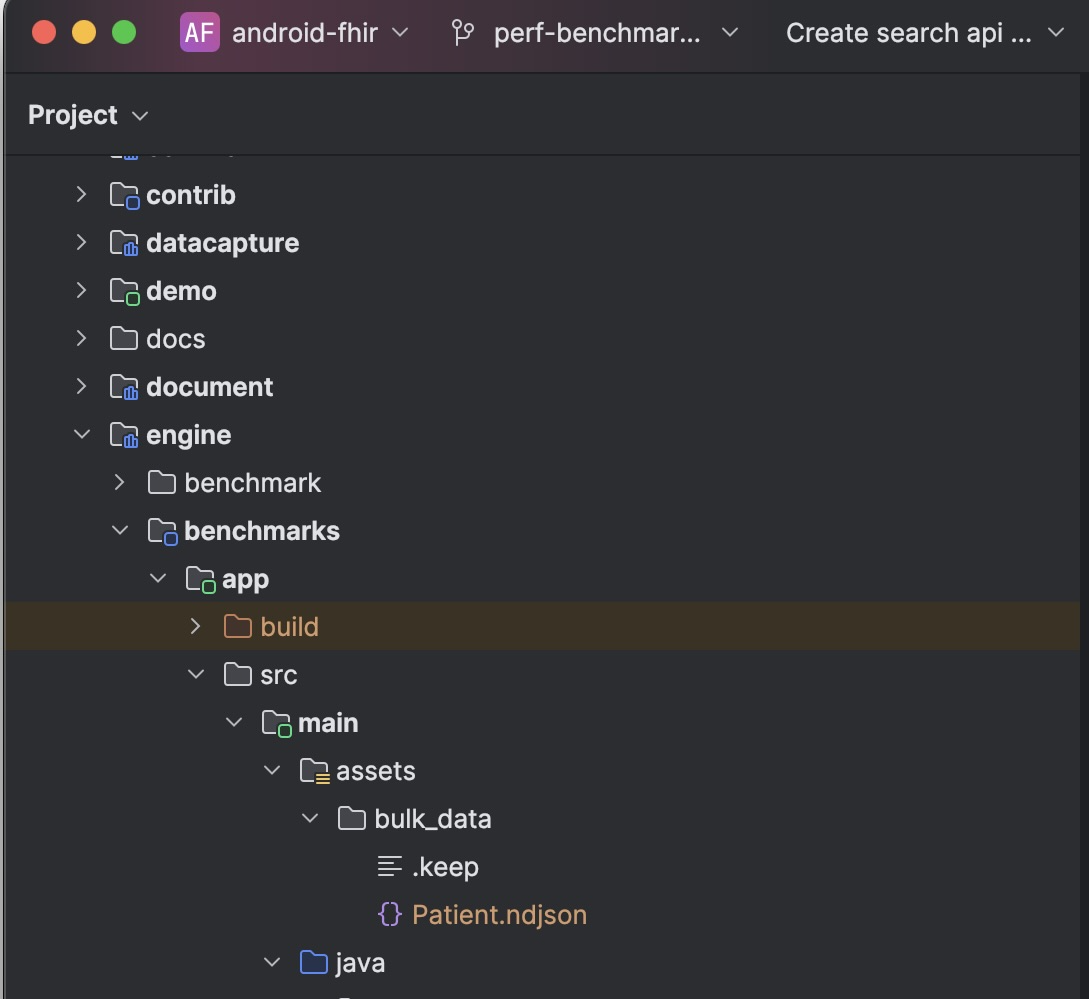This screenshot has height=999, width=1089.
Task: Collapse the main folder
Action: click(234, 722)
